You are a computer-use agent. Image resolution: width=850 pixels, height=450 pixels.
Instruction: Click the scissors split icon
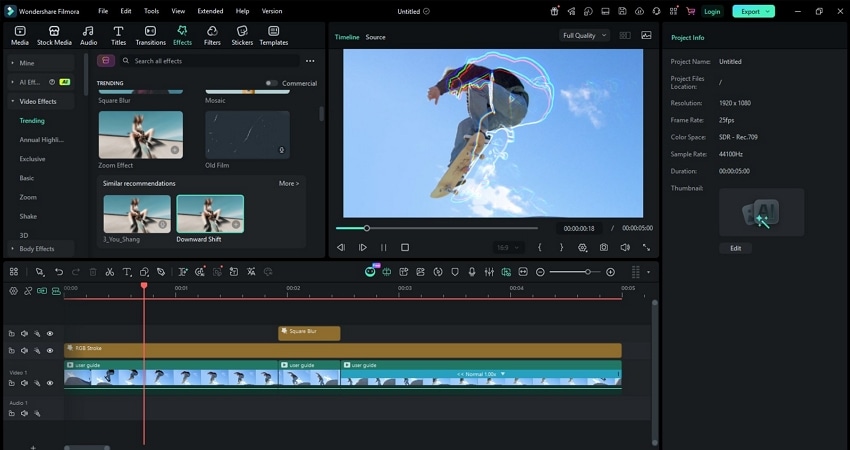click(x=110, y=272)
